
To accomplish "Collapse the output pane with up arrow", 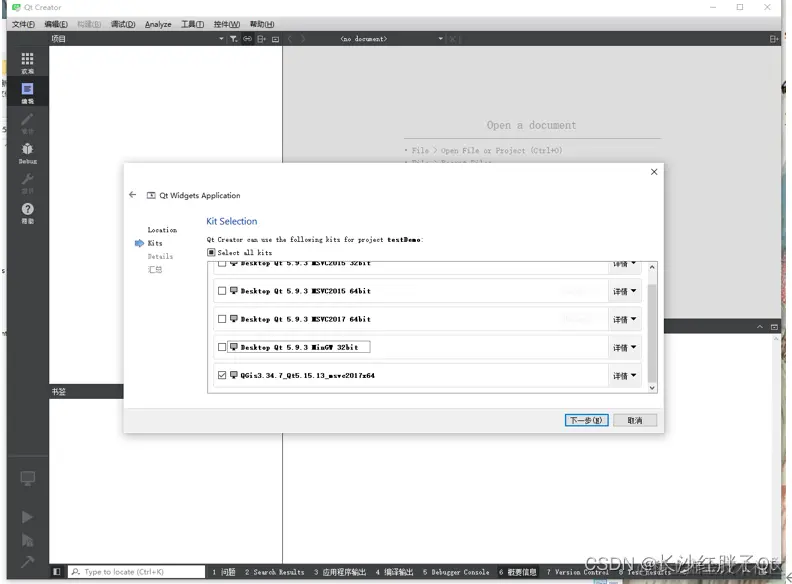I will point(760,327).
